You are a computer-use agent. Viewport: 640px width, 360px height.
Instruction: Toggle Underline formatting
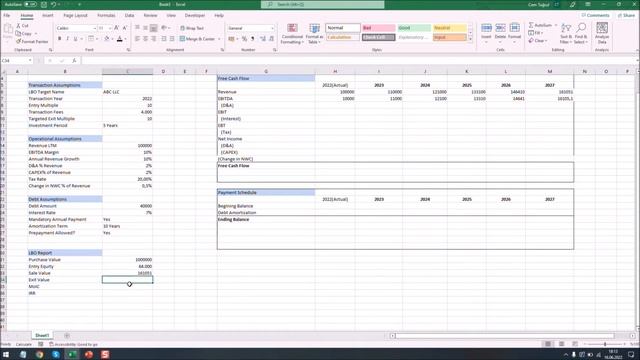(x=75, y=39)
